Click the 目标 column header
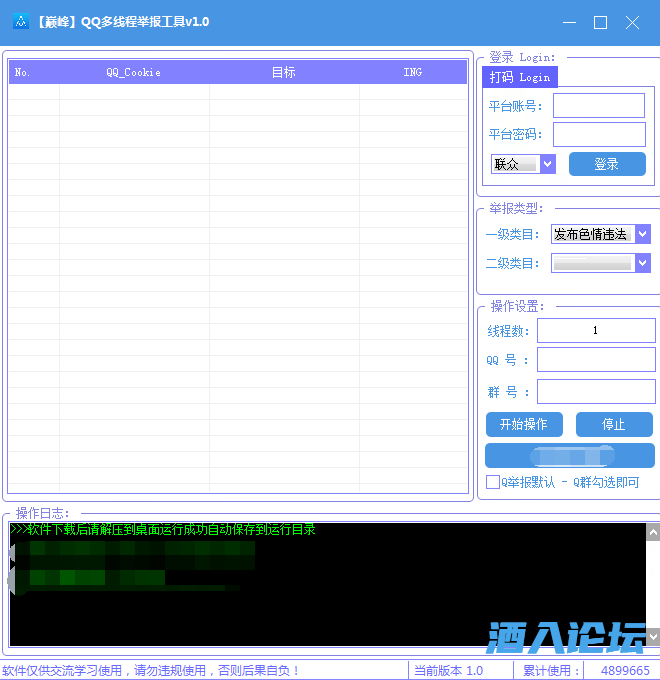 point(283,72)
